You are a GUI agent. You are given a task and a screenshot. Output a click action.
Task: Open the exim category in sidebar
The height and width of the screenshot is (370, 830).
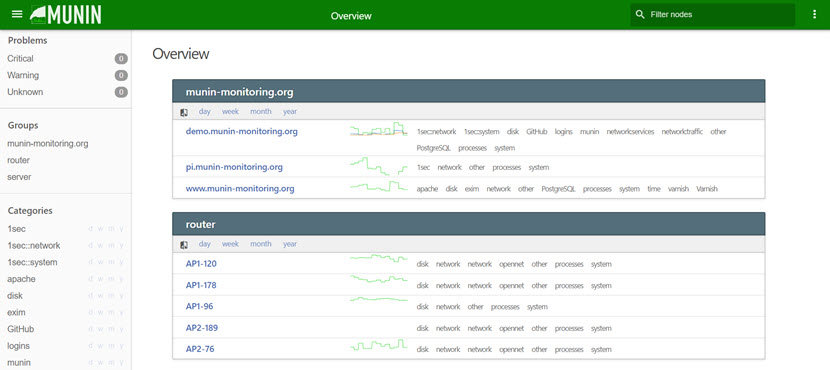pyautogui.click(x=16, y=312)
